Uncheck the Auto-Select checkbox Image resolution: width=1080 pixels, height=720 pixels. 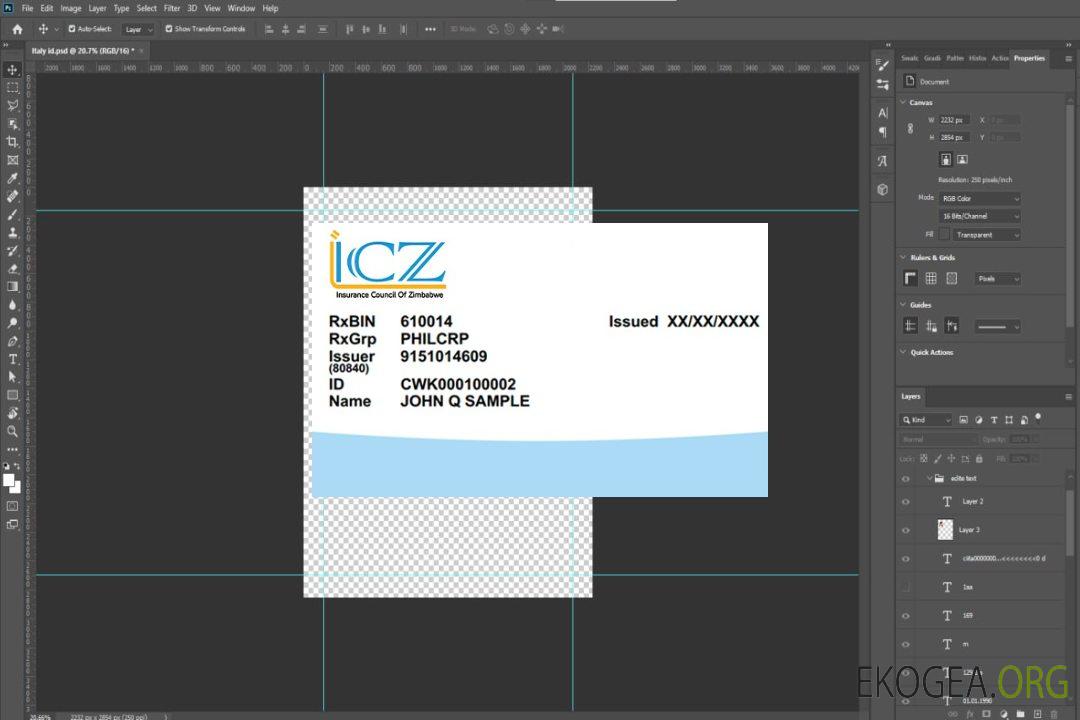[x=72, y=29]
